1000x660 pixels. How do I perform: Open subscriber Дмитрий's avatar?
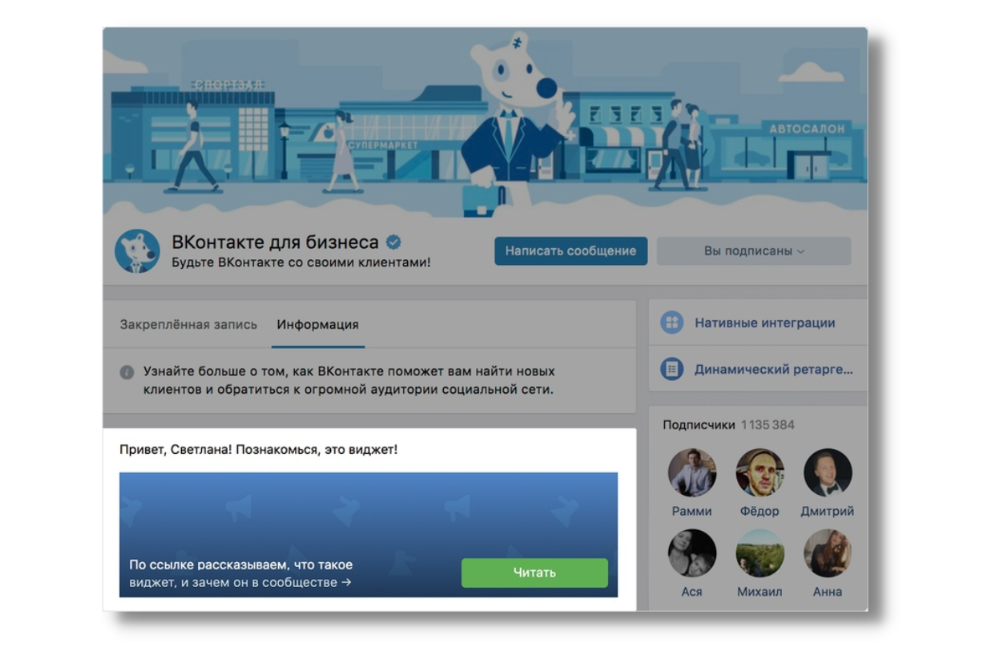(x=828, y=473)
